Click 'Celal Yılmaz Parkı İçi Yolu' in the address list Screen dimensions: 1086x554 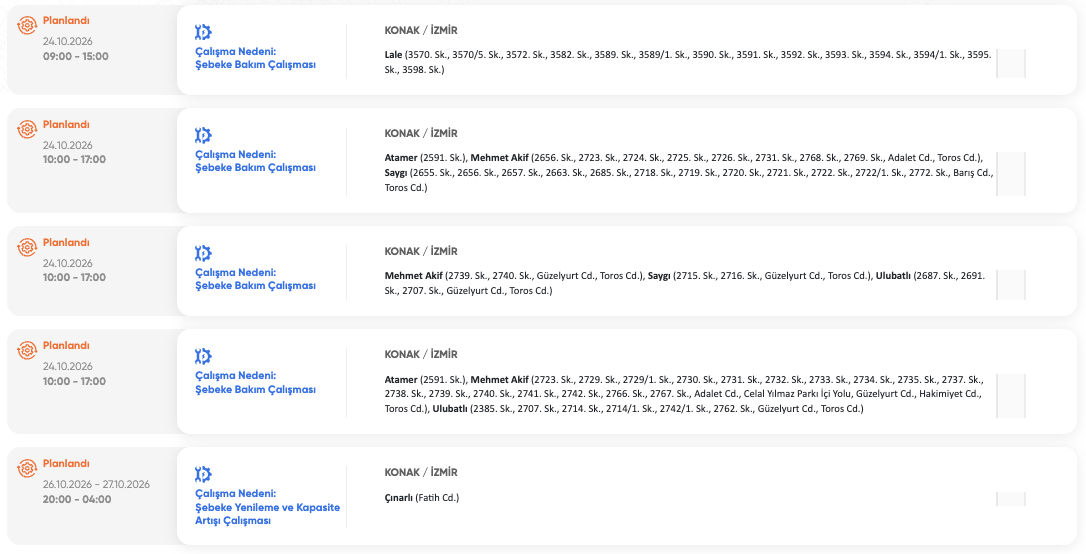coord(798,394)
